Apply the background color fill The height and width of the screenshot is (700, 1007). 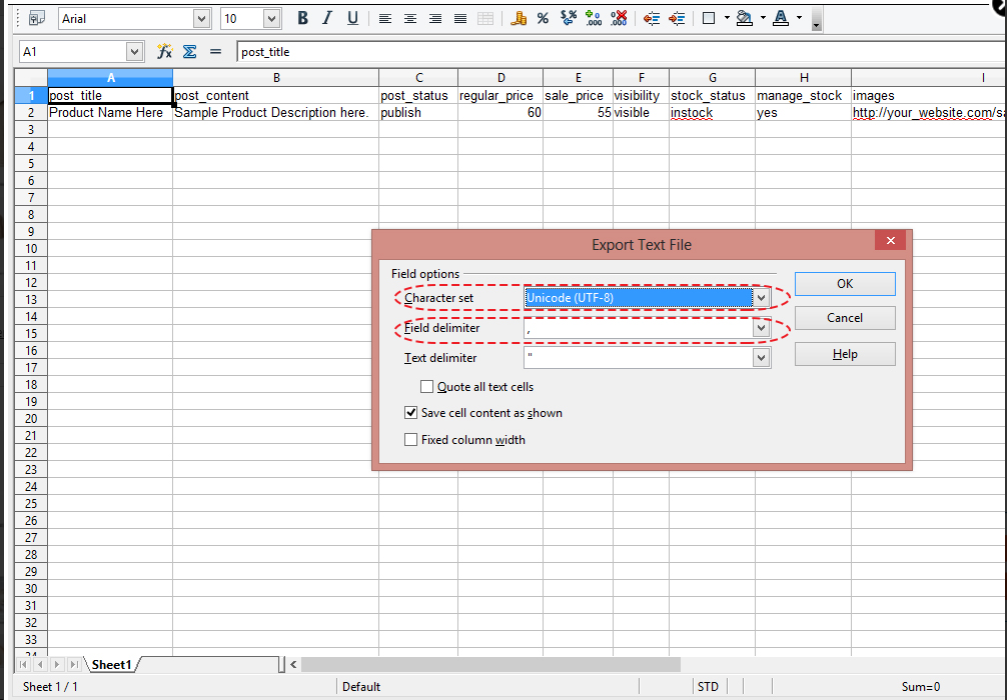[x=744, y=19]
